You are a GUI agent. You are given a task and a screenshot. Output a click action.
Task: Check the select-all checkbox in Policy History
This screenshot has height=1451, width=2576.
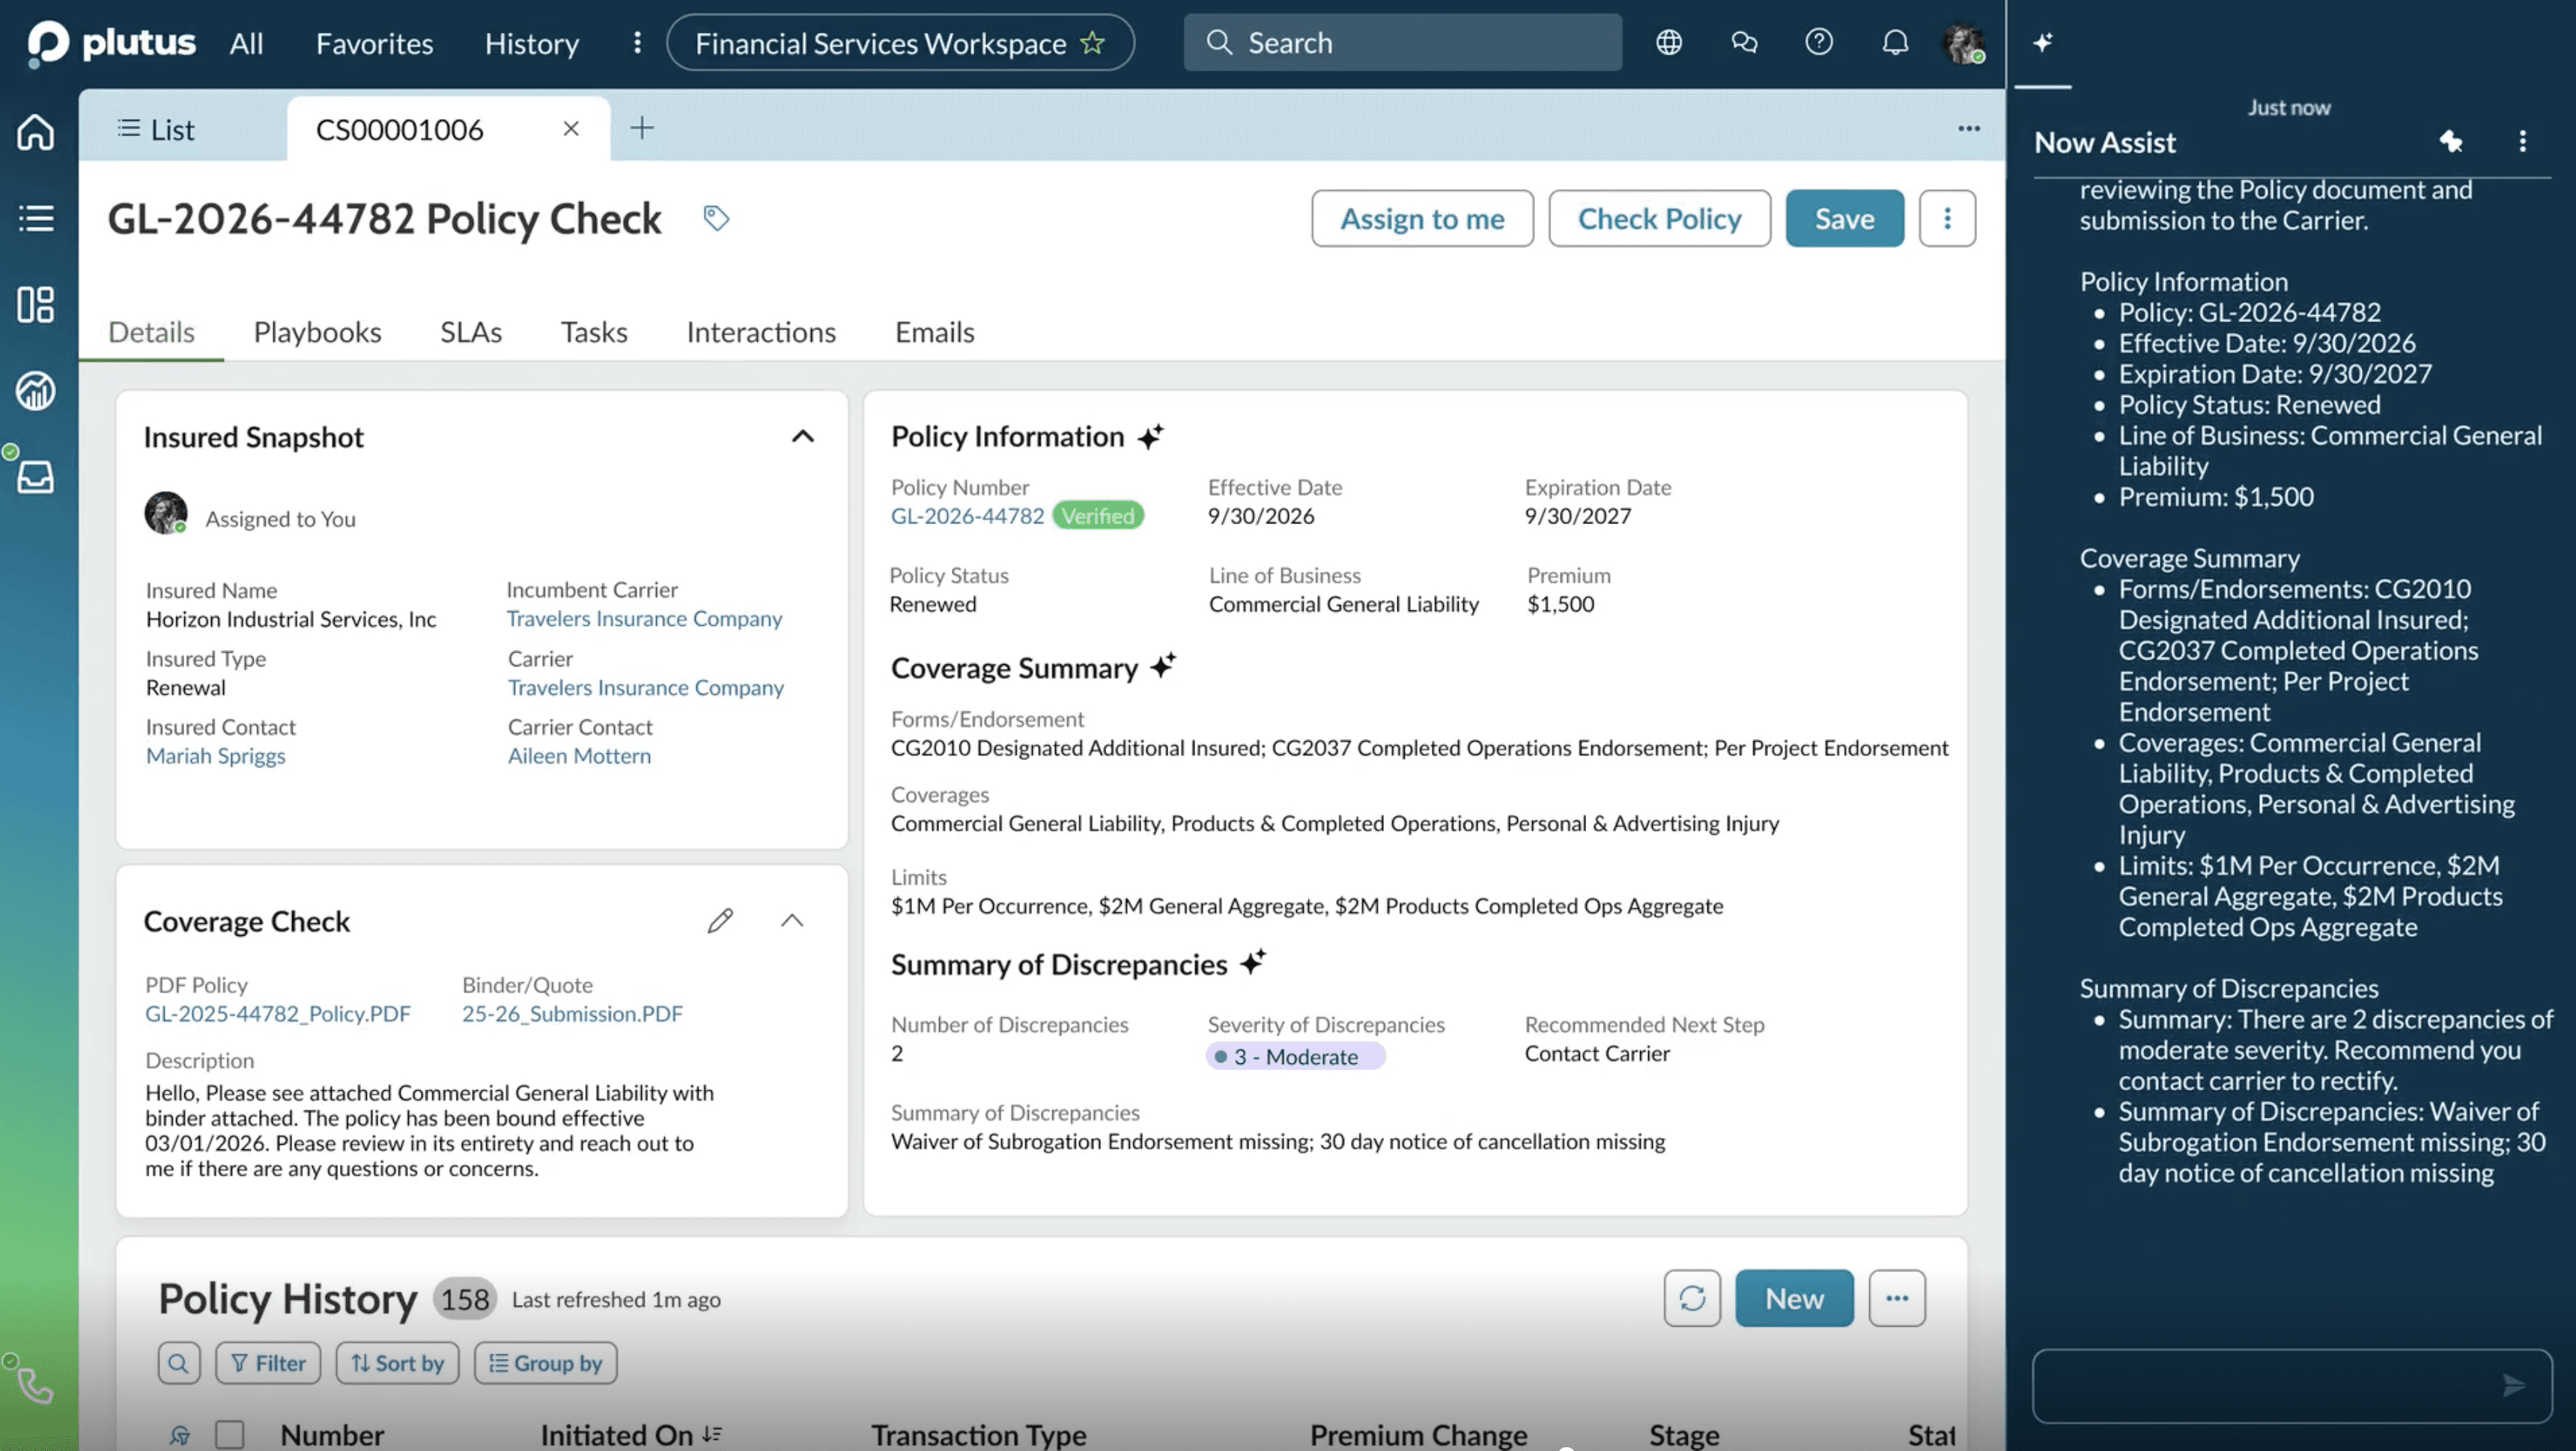[230, 1434]
